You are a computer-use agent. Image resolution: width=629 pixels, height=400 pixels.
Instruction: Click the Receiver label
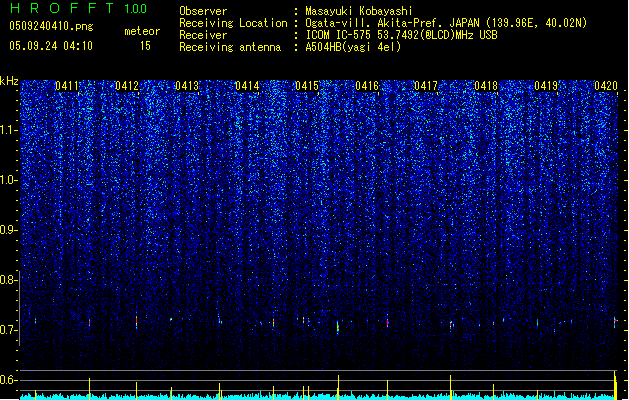click(x=203, y=35)
